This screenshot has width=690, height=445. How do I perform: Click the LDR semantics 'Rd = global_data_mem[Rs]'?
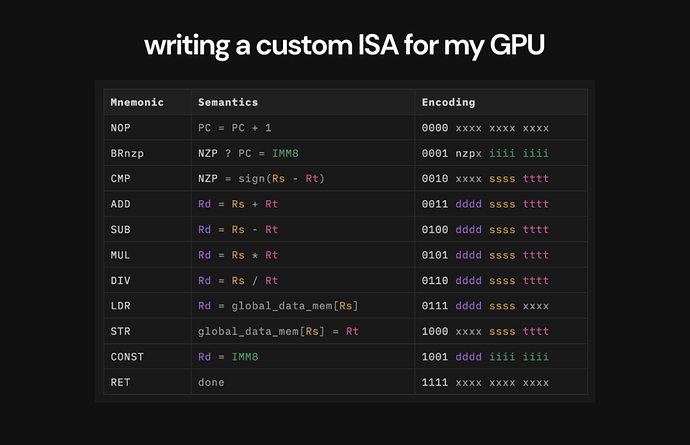click(278, 305)
